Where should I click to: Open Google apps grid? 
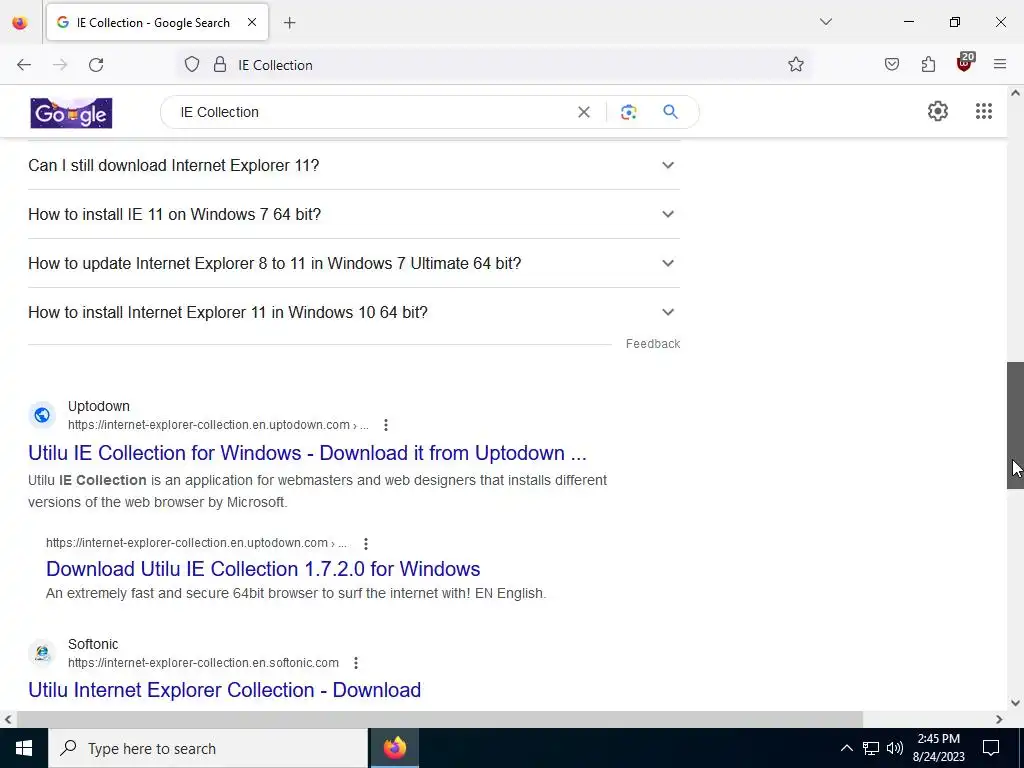[984, 111]
